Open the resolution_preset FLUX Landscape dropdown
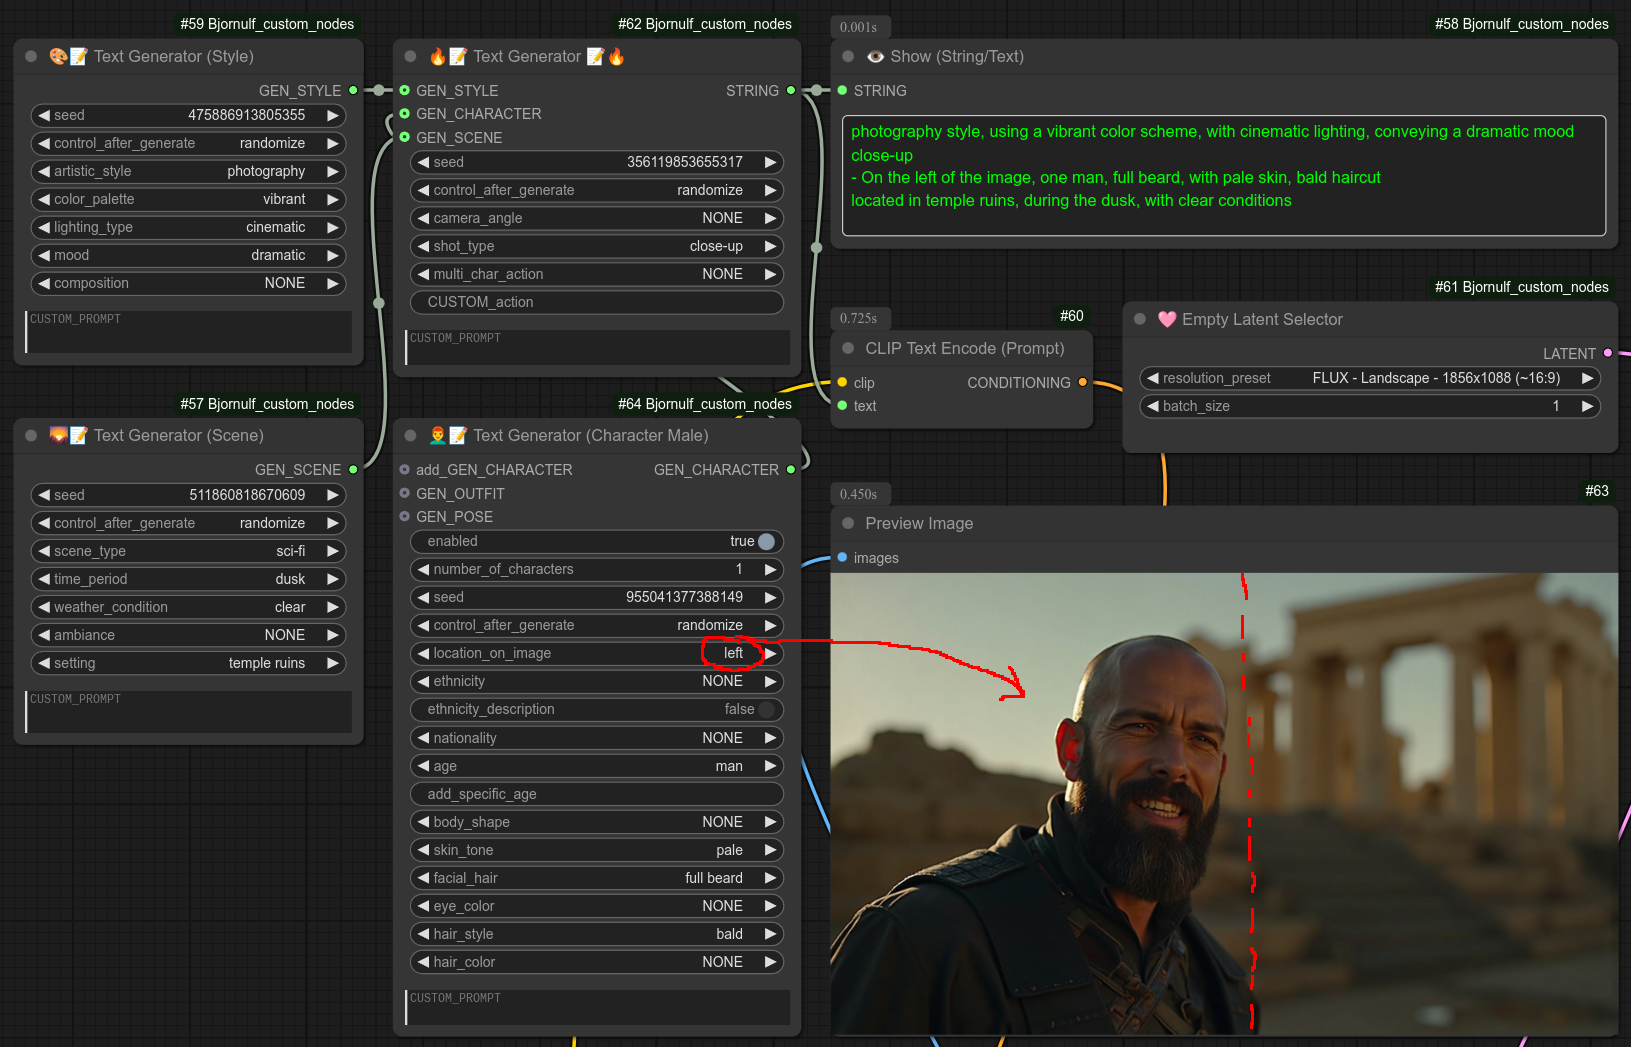Viewport: 1631px width, 1047px height. click(x=1369, y=379)
